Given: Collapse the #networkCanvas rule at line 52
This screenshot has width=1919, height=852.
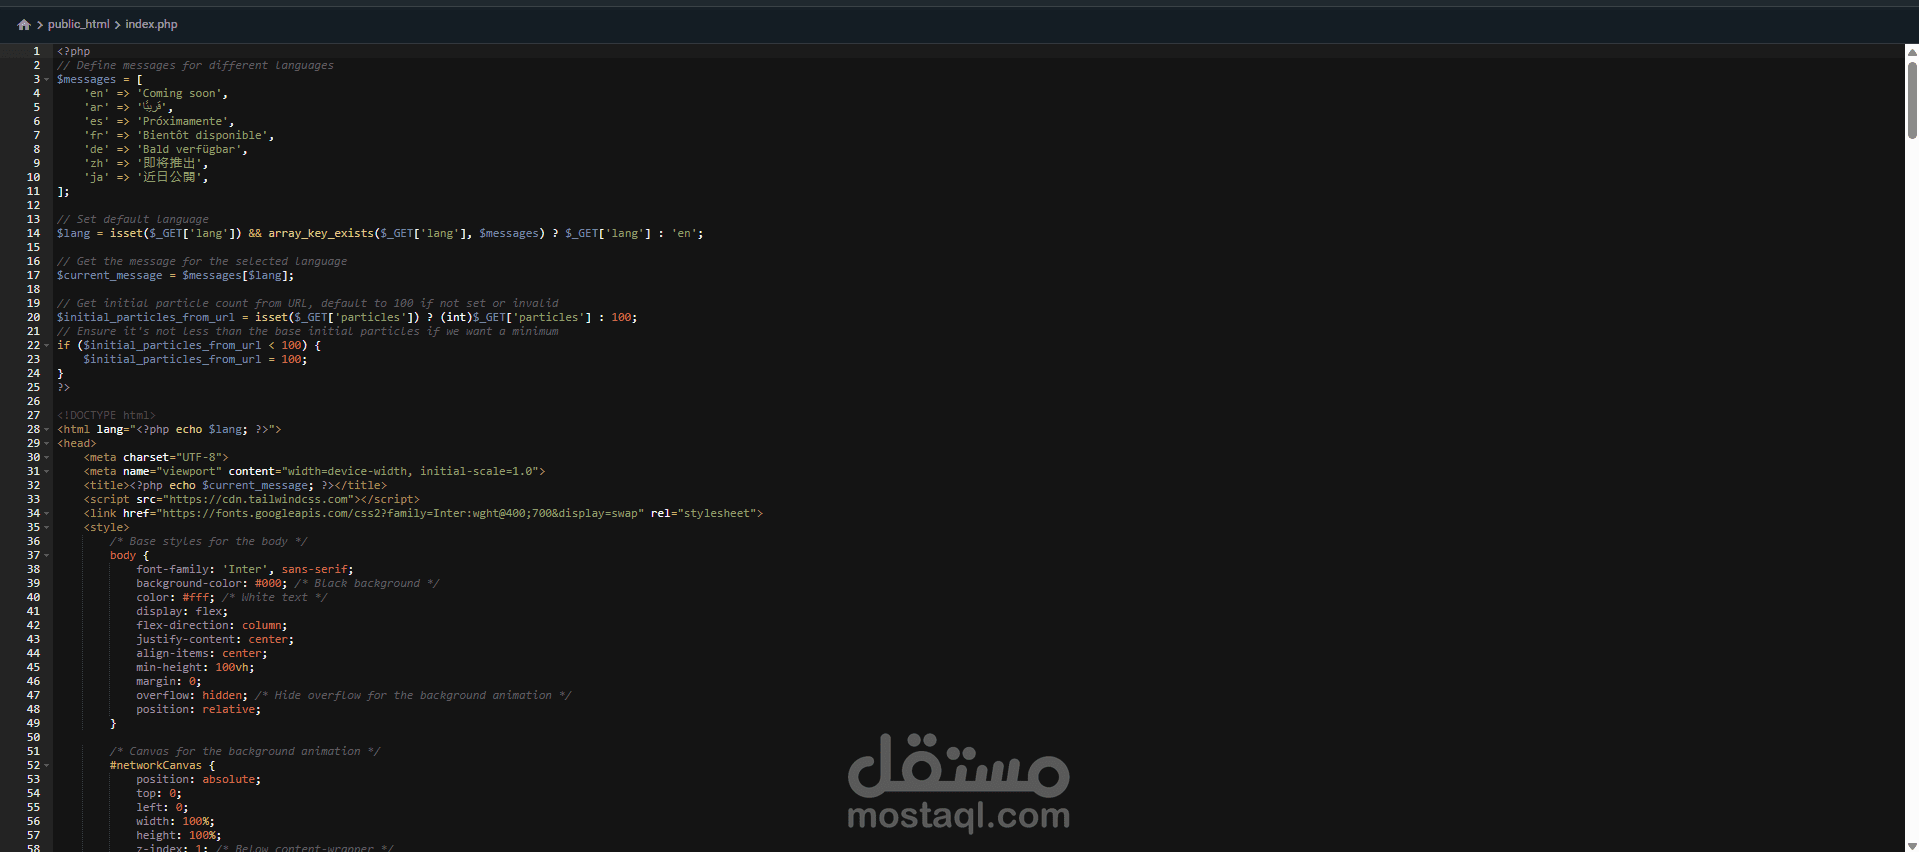Looking at the screenshot, I should (x=47, y=766).
